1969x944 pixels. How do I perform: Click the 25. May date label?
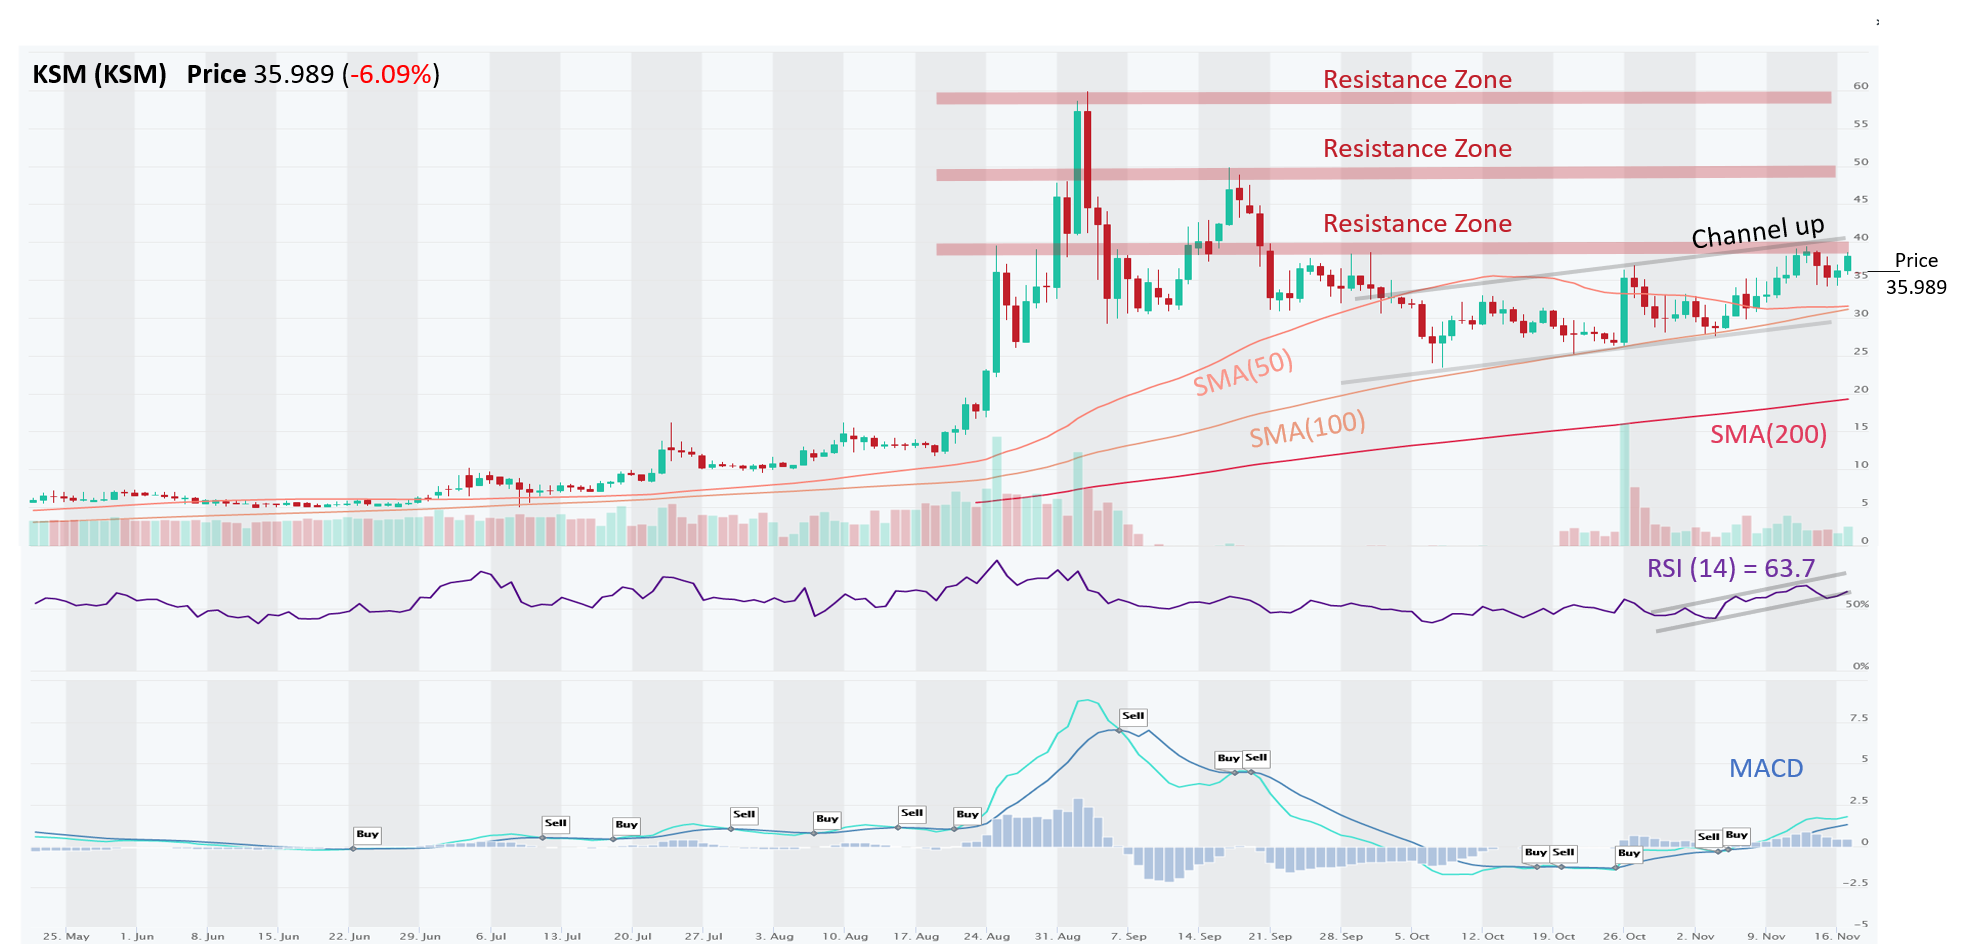click(66, 936)
